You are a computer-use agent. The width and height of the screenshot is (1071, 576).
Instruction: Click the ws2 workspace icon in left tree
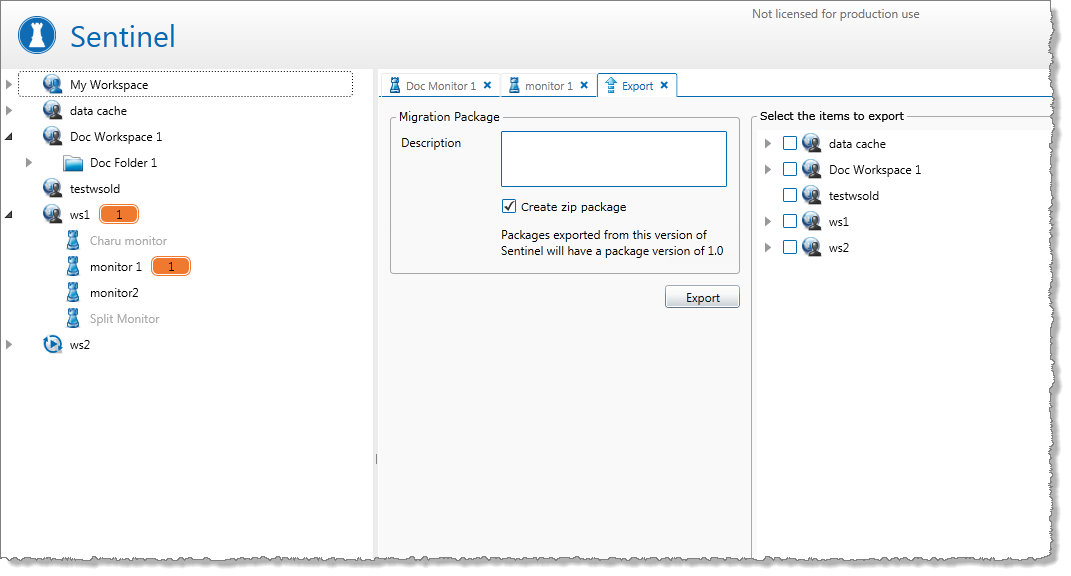[53, 345]
